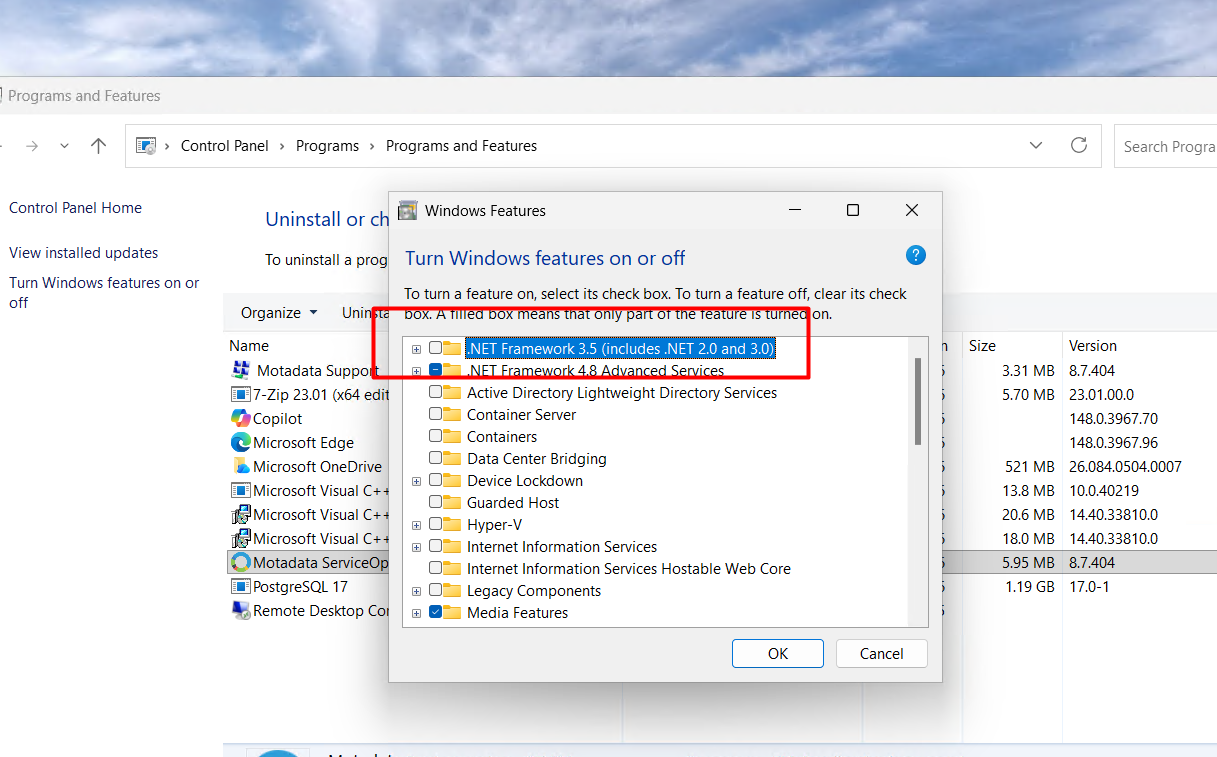Click the Containers folder icon
Viewport: 1217px width, 757px height.
(452, 437)
